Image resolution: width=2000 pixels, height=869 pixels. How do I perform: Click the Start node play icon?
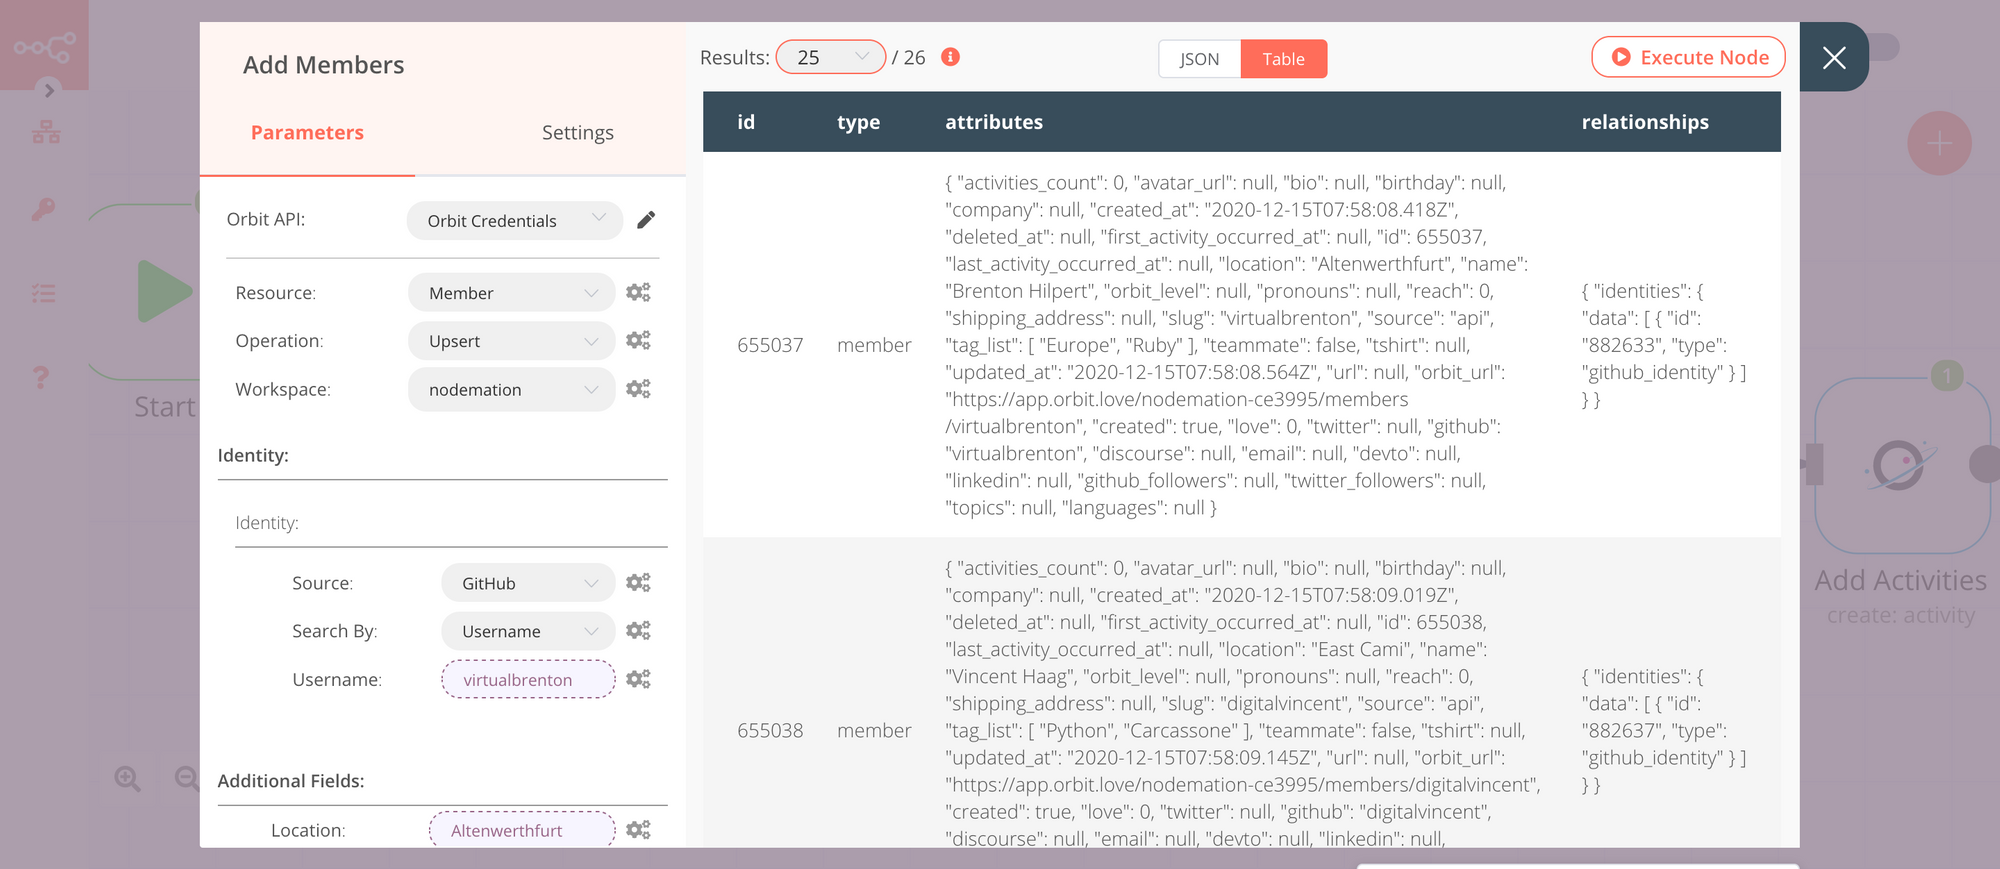[163, 291]
